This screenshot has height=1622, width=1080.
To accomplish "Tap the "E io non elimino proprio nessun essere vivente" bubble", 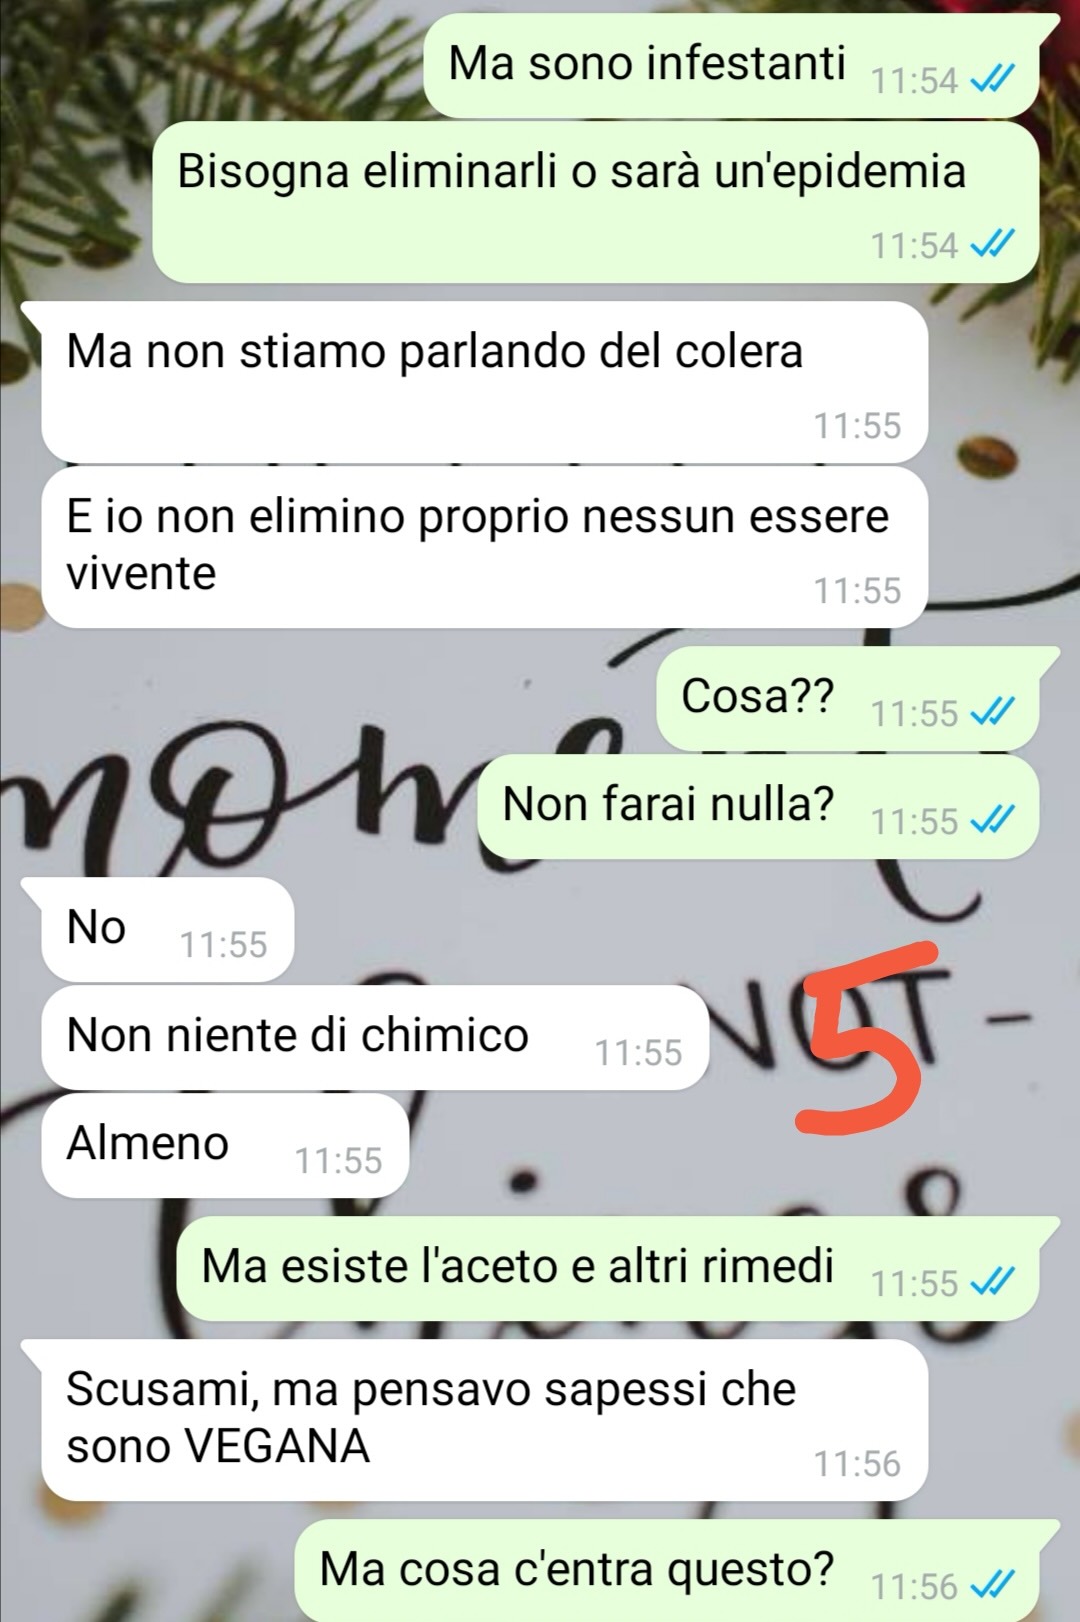I will (x=485, y=548).
